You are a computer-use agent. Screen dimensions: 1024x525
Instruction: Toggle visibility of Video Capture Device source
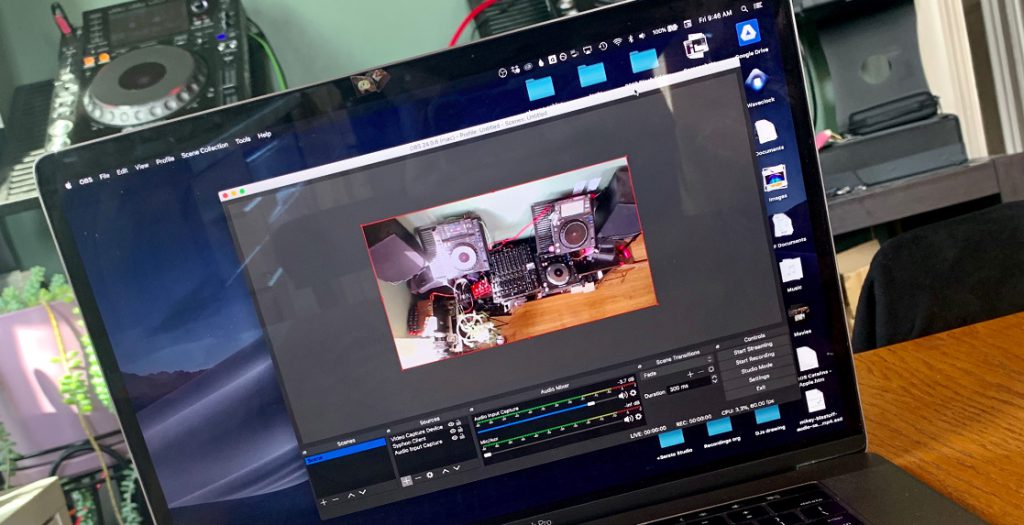(451, 424)
